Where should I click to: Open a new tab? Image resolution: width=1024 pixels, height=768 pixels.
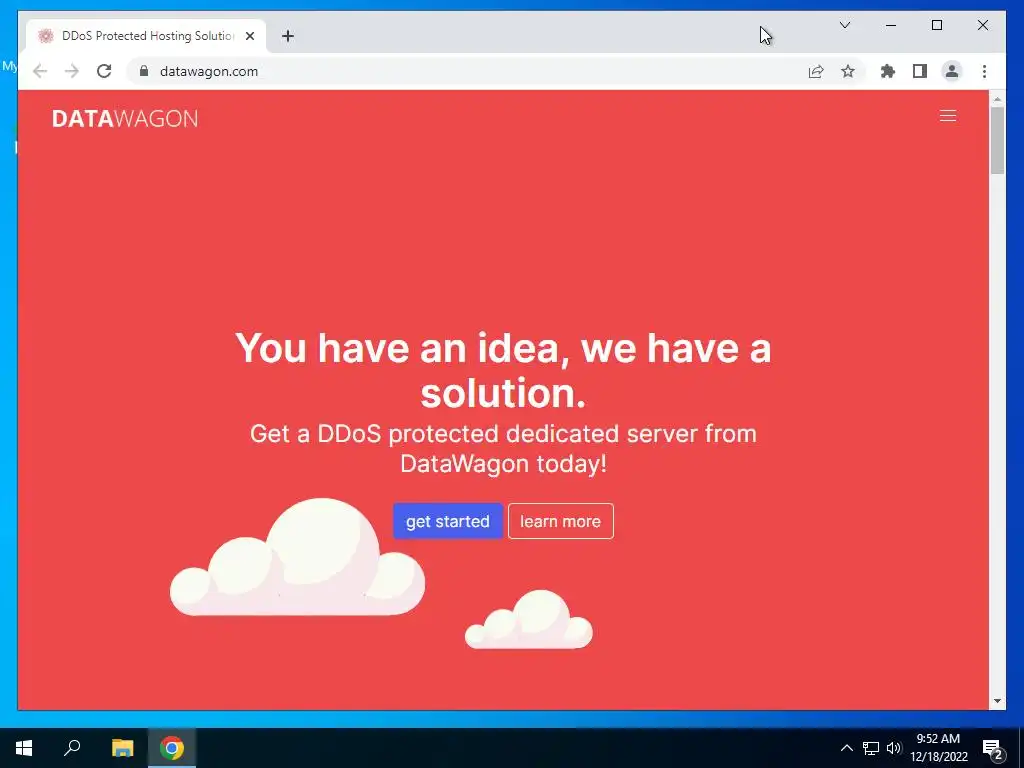(x=288, y=36)
